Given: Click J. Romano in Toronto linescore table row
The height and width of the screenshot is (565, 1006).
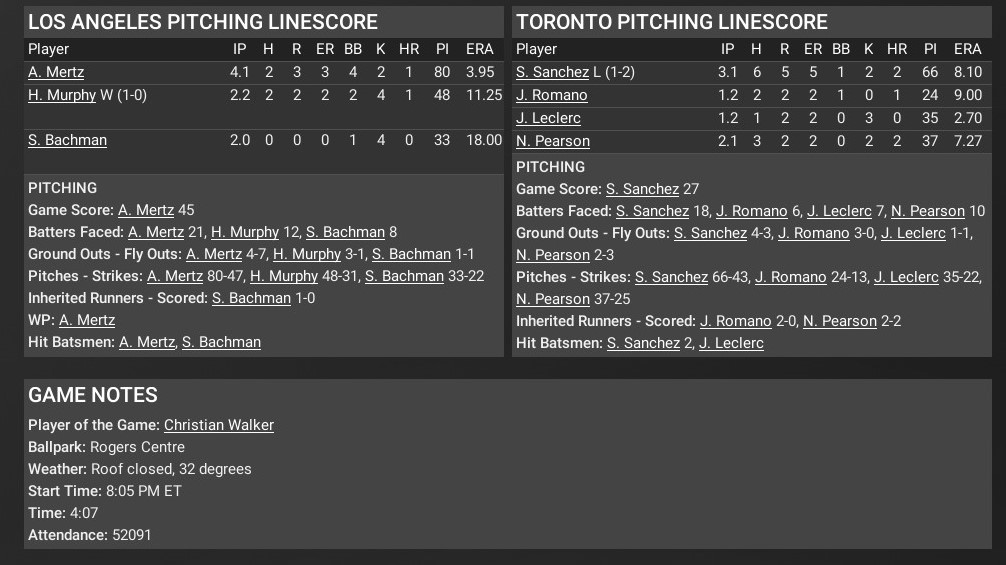Looking at the screenshot, I should click(x=551, y=95).
